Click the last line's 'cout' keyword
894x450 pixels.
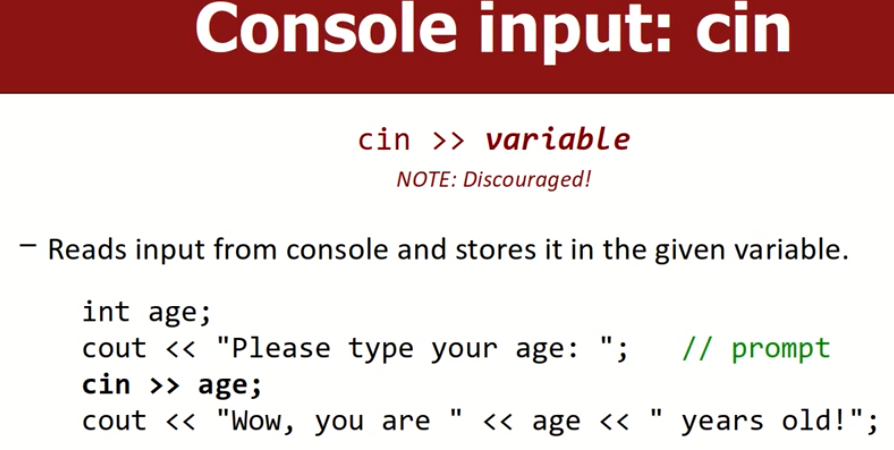(x=114, y=421)
